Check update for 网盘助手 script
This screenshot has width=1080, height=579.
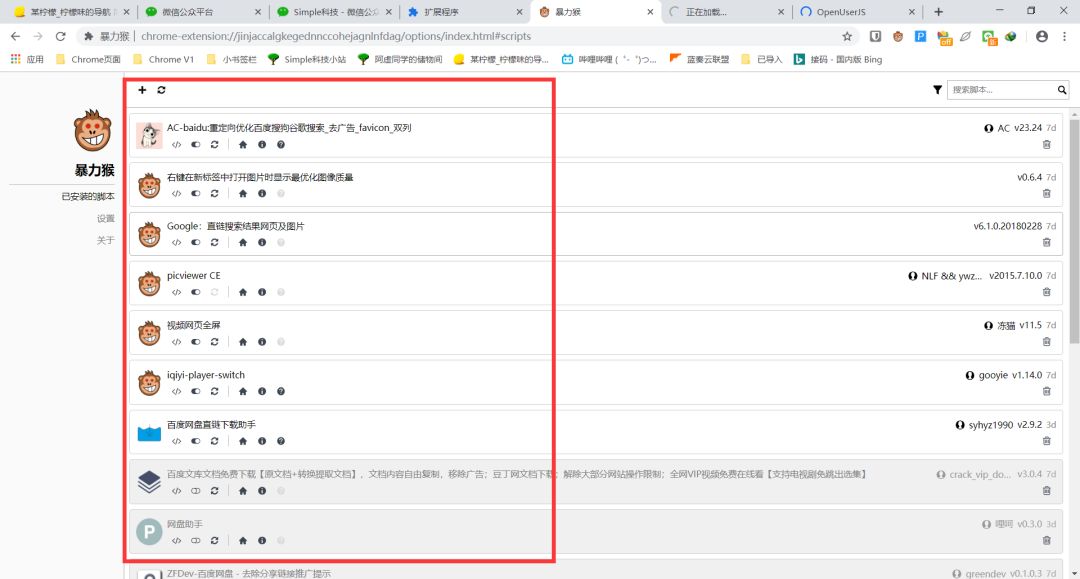215,540
